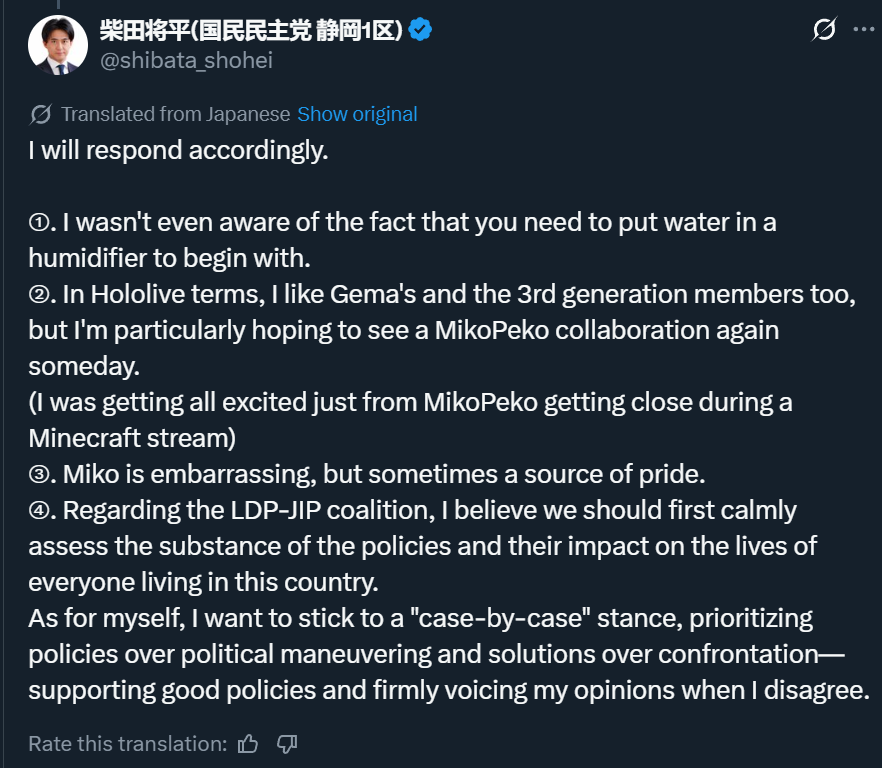Rate the translation with thumbs down
Viewport: 882px width, 768px height.
click(287, 744)
